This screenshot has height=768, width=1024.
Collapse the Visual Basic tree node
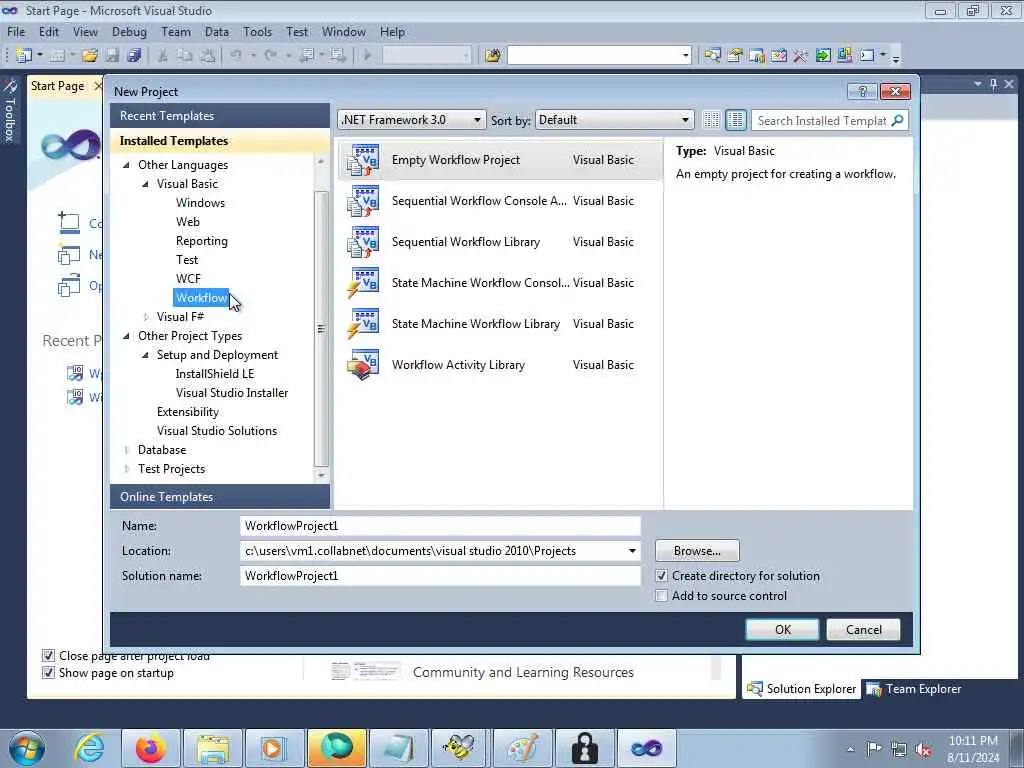click(145, 184)
